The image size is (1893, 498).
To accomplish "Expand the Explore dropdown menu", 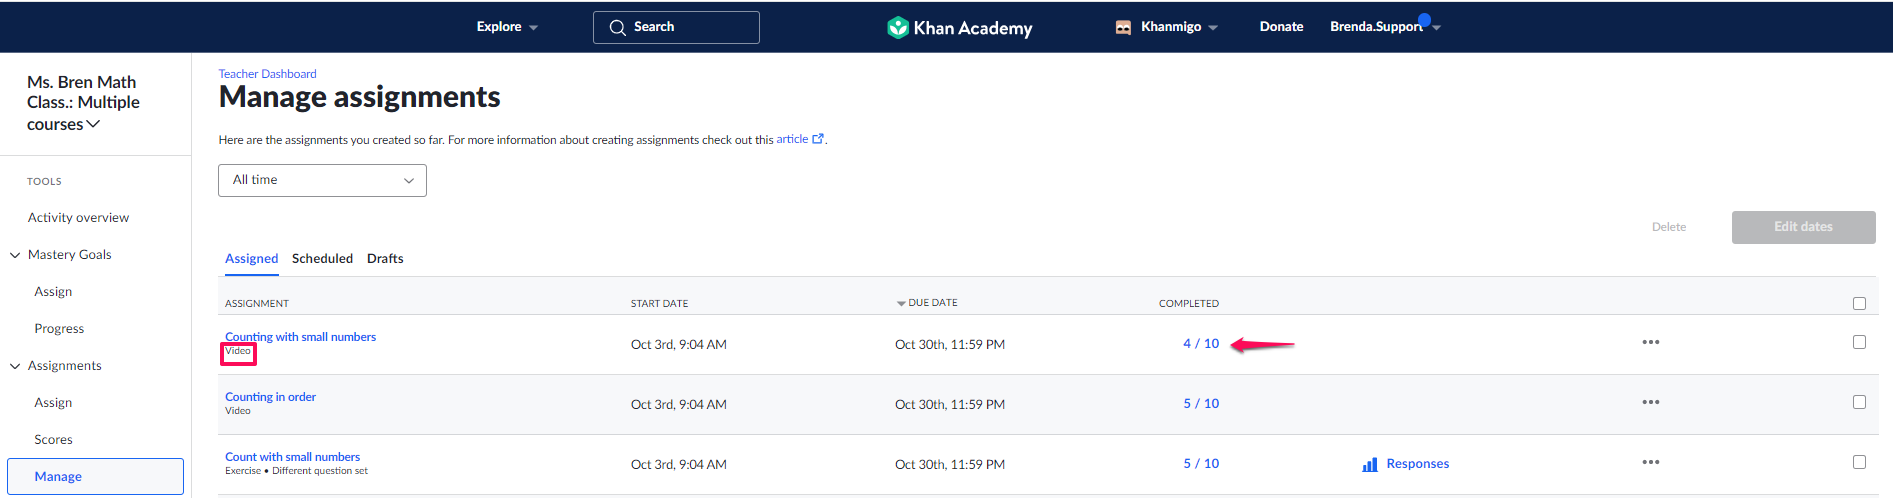I will click(507, 27).
